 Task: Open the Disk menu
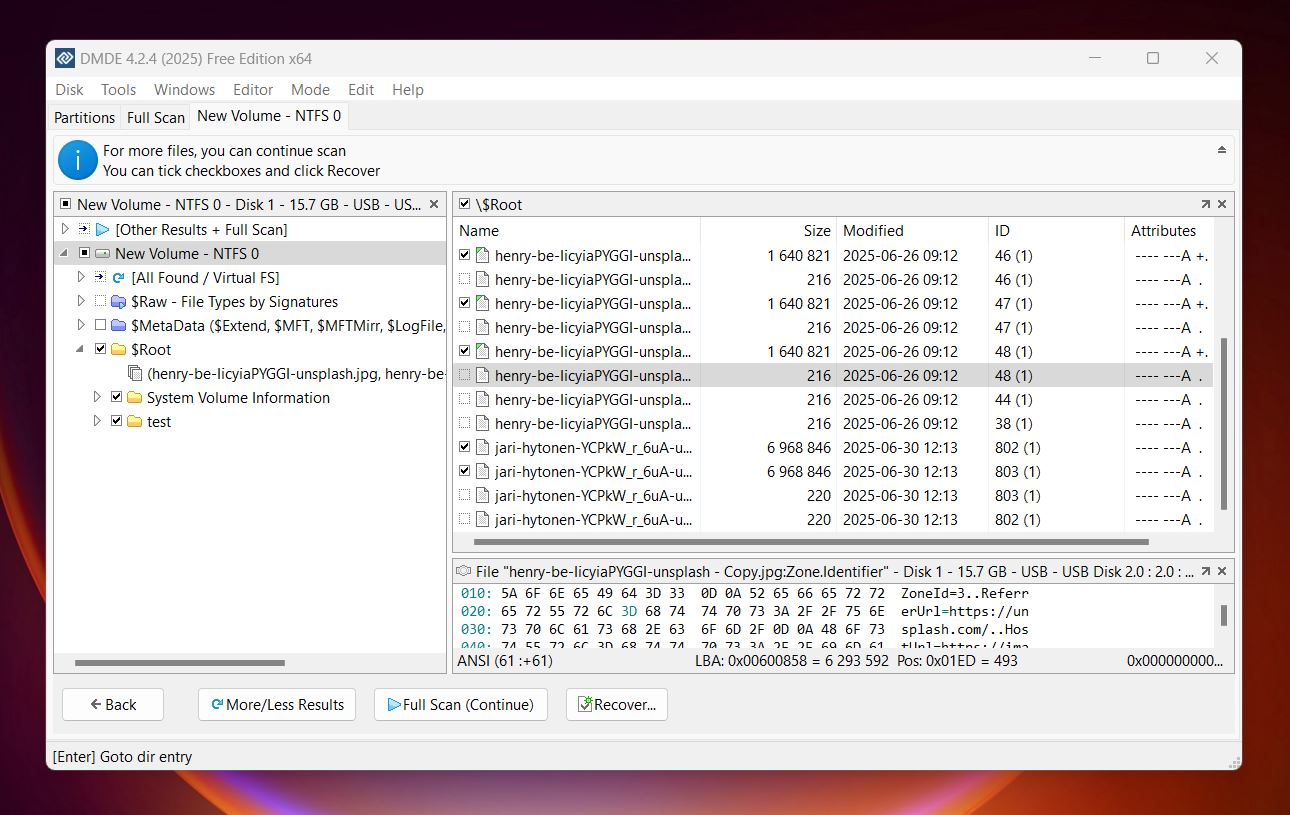(x=69, y=89)
